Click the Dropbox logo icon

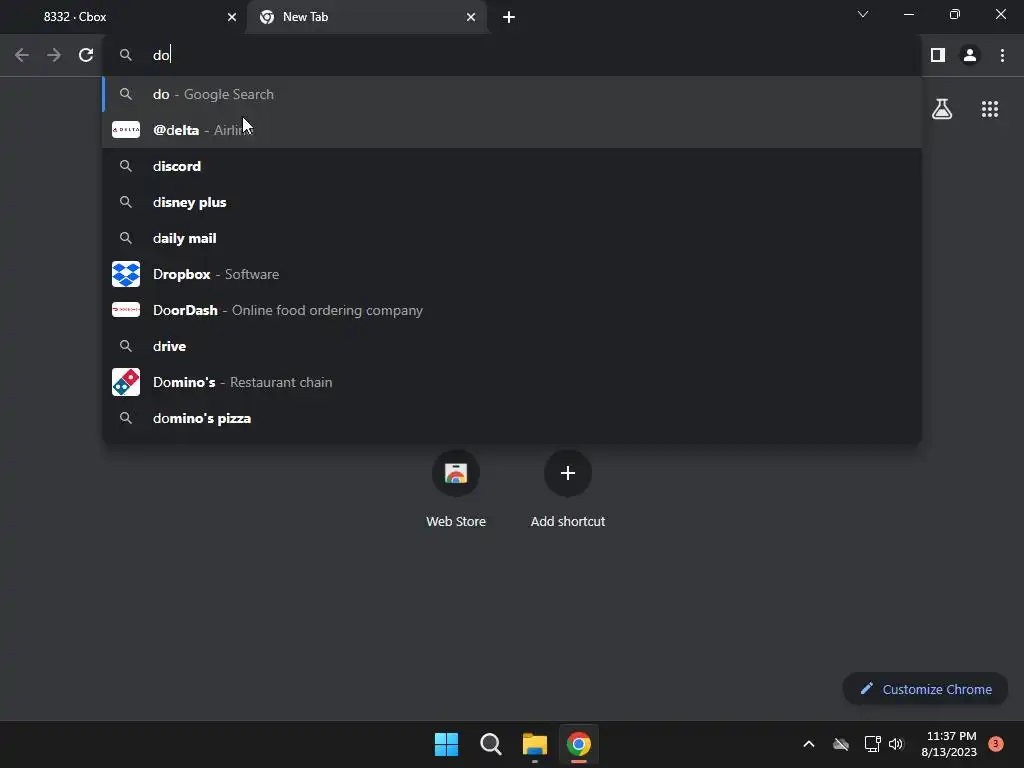126,274
